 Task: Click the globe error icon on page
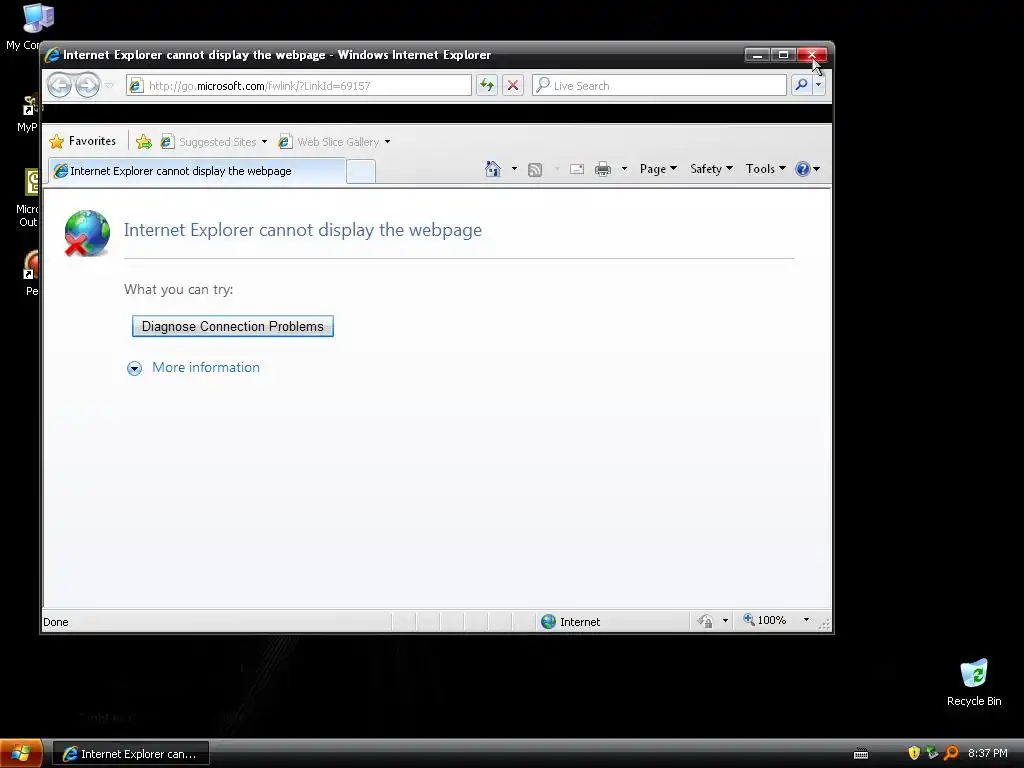(87, 233)
